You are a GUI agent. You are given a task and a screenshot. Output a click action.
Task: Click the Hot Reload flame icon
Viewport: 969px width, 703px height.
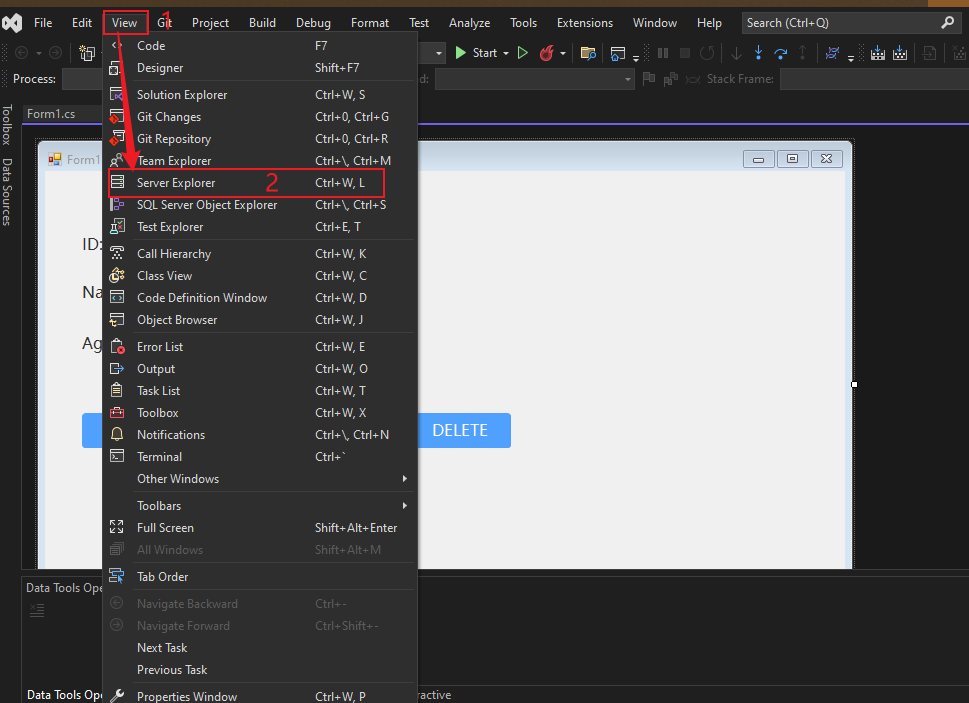point(546,53)
